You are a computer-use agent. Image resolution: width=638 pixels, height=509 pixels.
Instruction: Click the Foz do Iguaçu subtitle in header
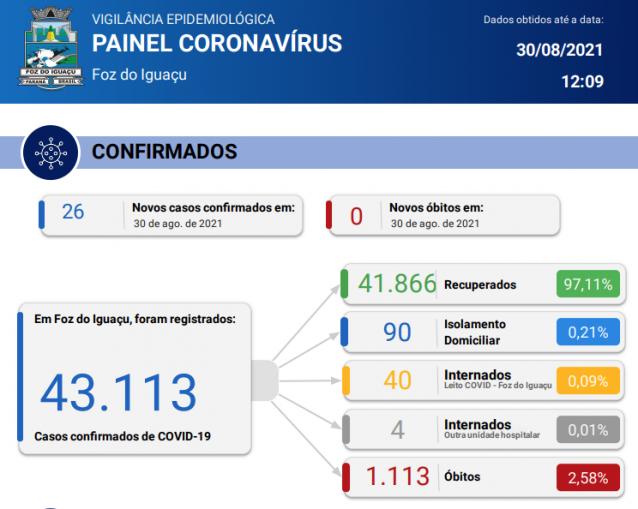(x=139, y=75)
